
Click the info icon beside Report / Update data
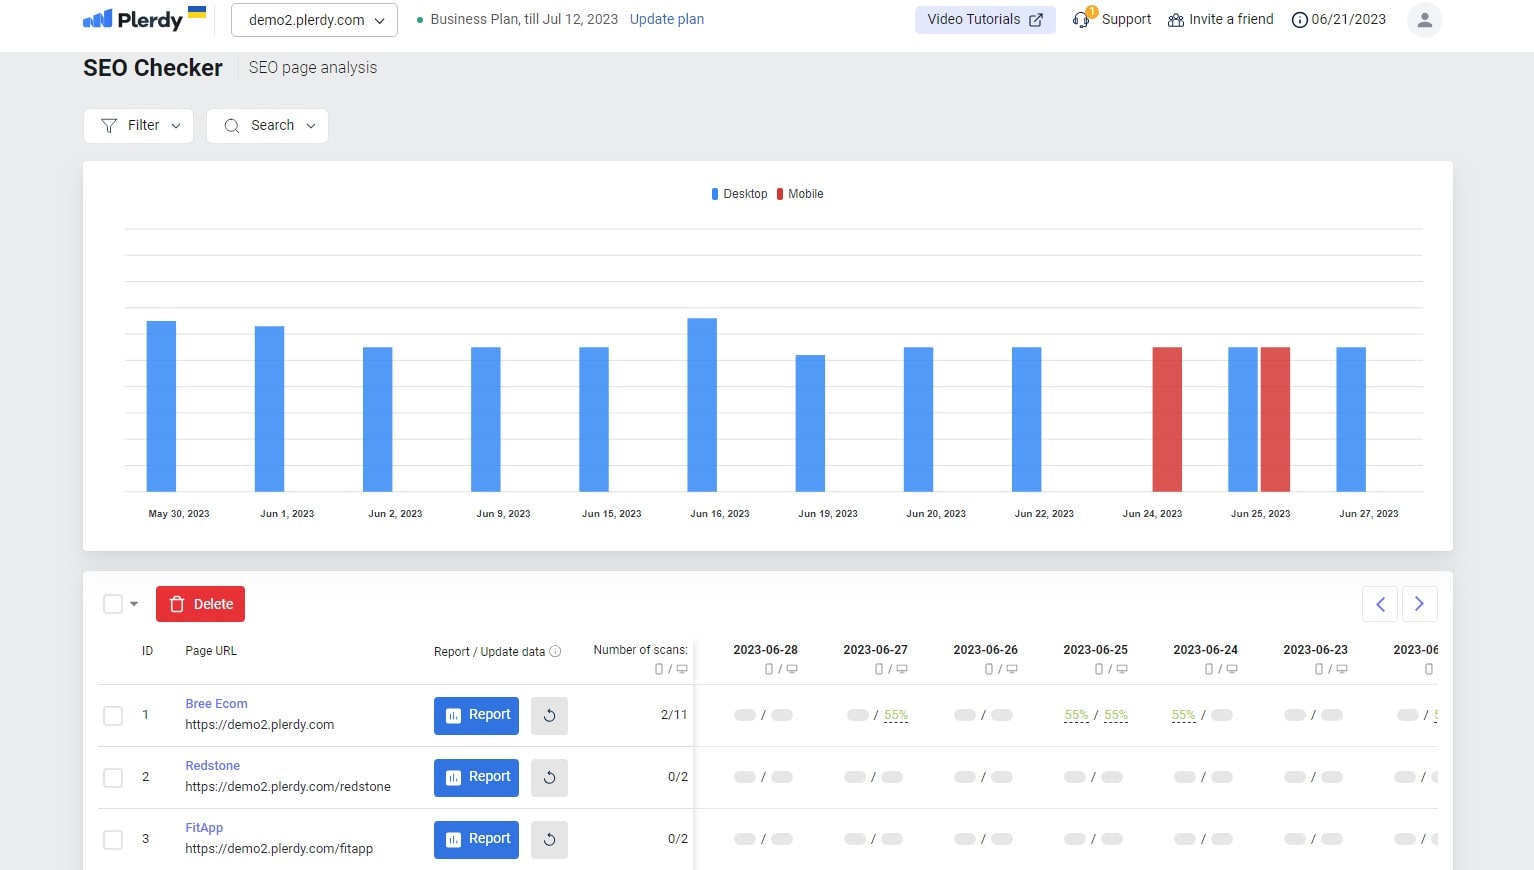pos(556,650)
